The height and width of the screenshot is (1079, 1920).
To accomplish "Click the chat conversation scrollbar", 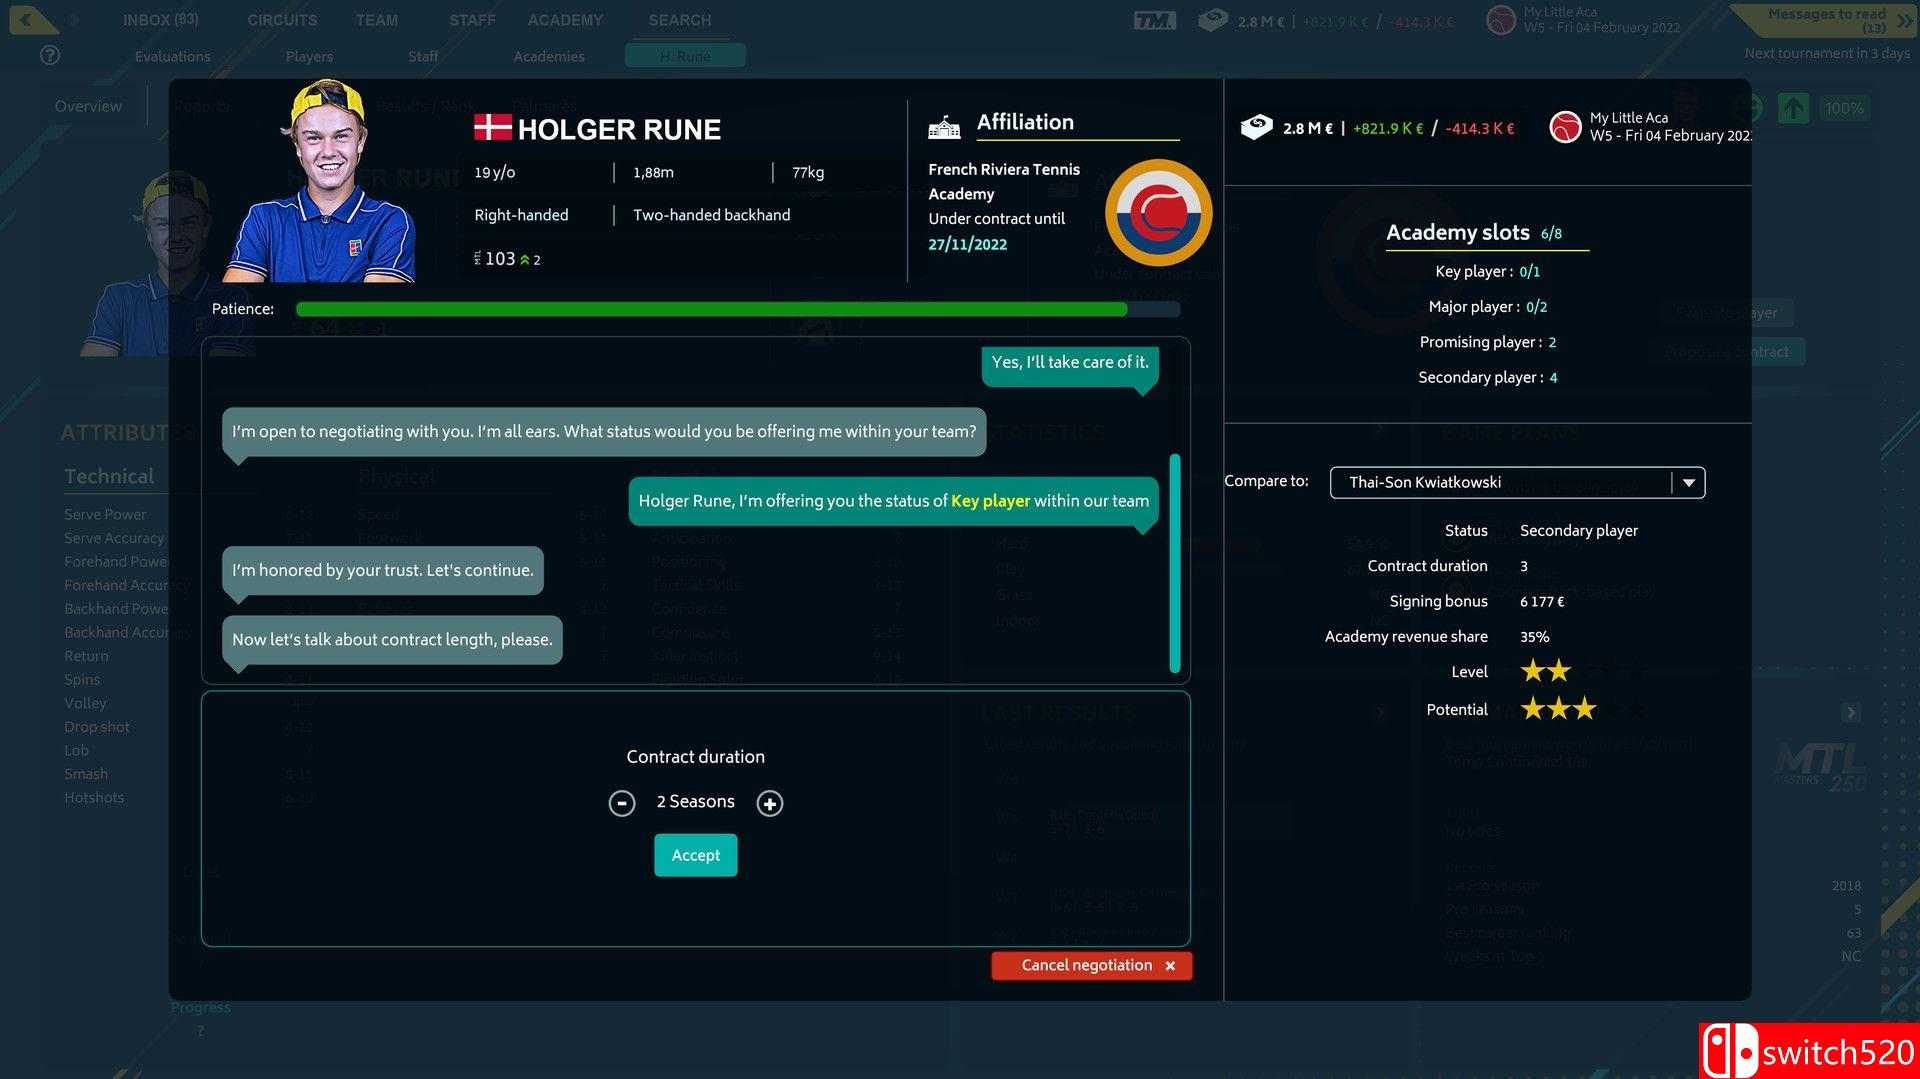I will [1175, 562].
